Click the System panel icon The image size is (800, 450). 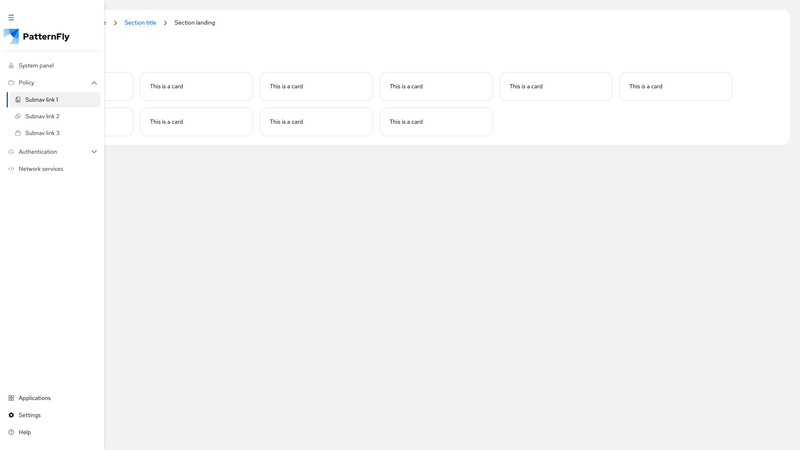tap(11, 65)
